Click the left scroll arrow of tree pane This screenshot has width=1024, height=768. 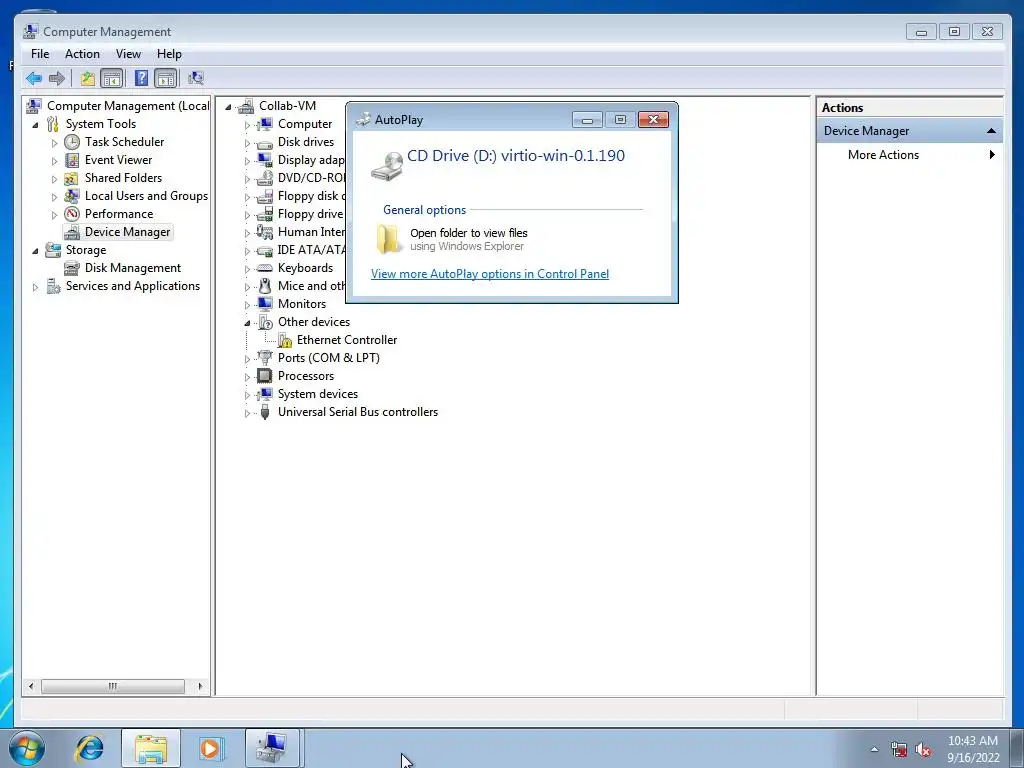click(x=31, y=686)
